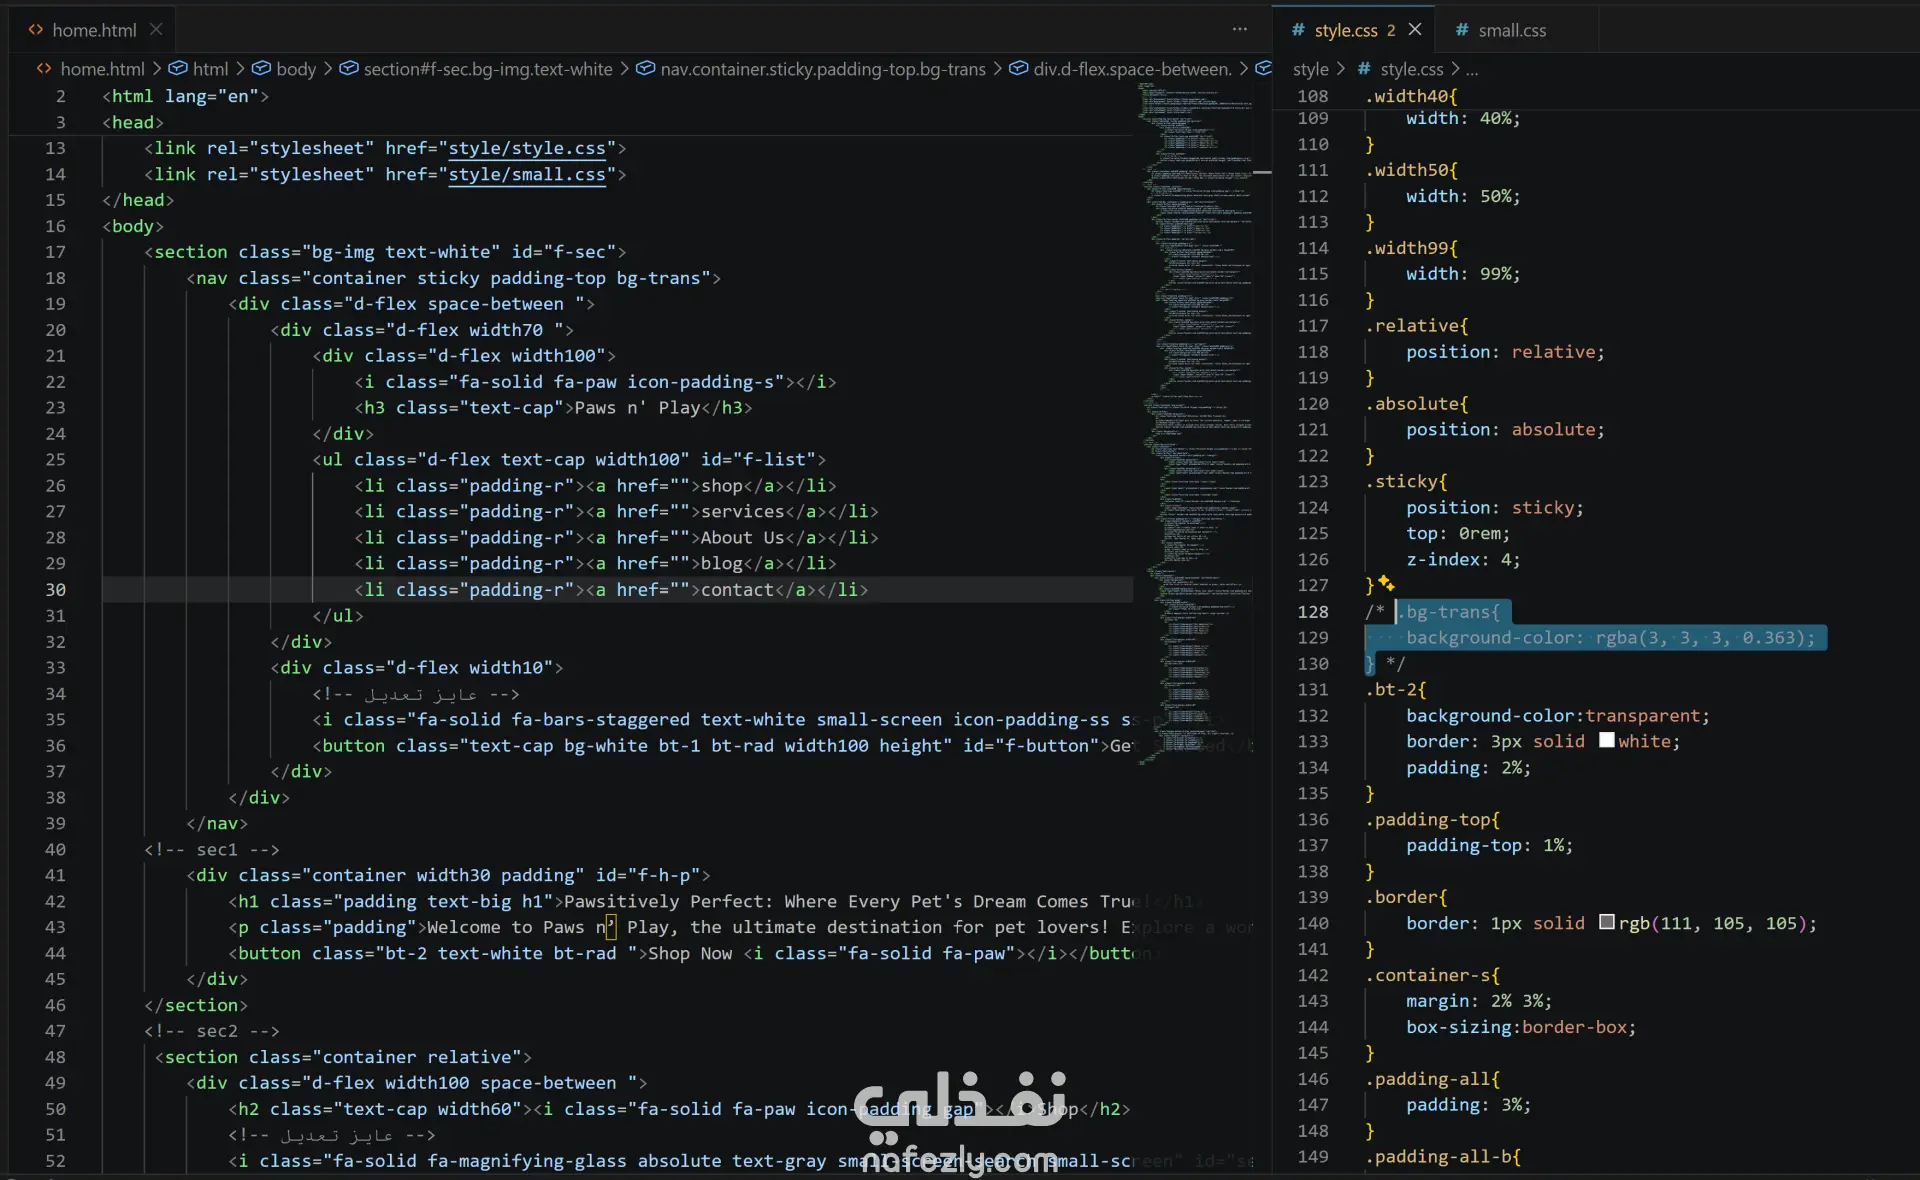Click the .bt-2 selector
The image size is (1920, 1180).
tap(1395, 689)
